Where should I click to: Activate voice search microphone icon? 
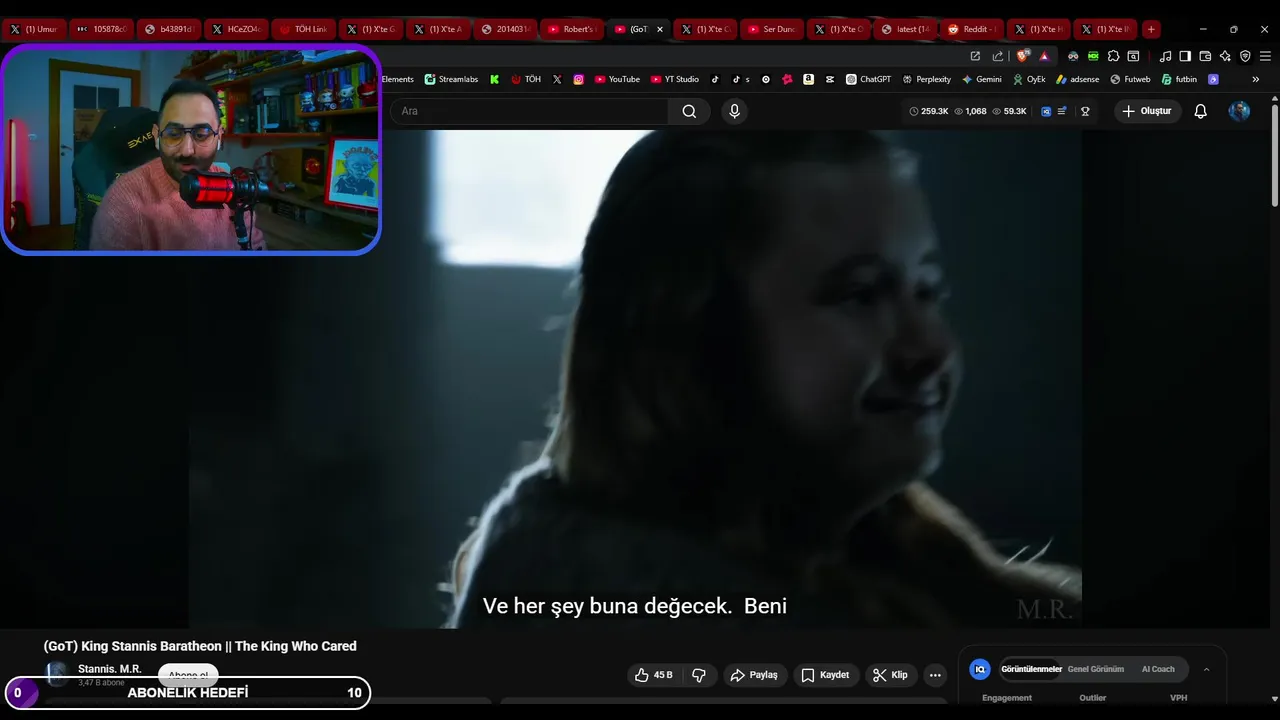735,111
